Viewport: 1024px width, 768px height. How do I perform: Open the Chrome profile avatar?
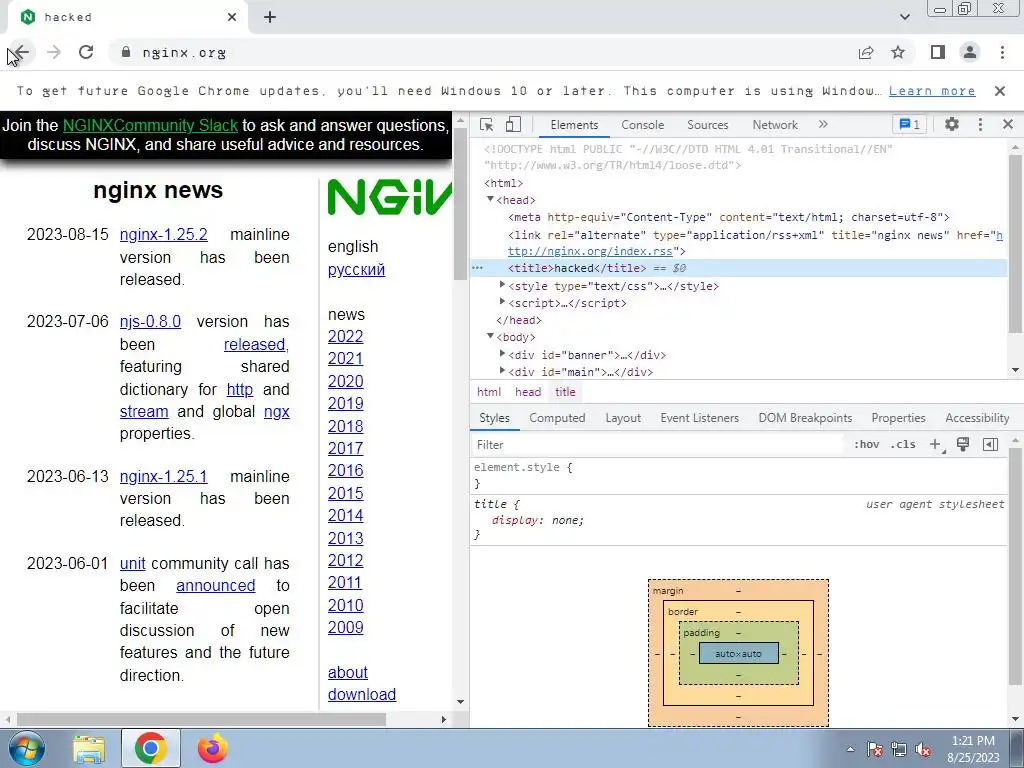(x=970, y=52)
